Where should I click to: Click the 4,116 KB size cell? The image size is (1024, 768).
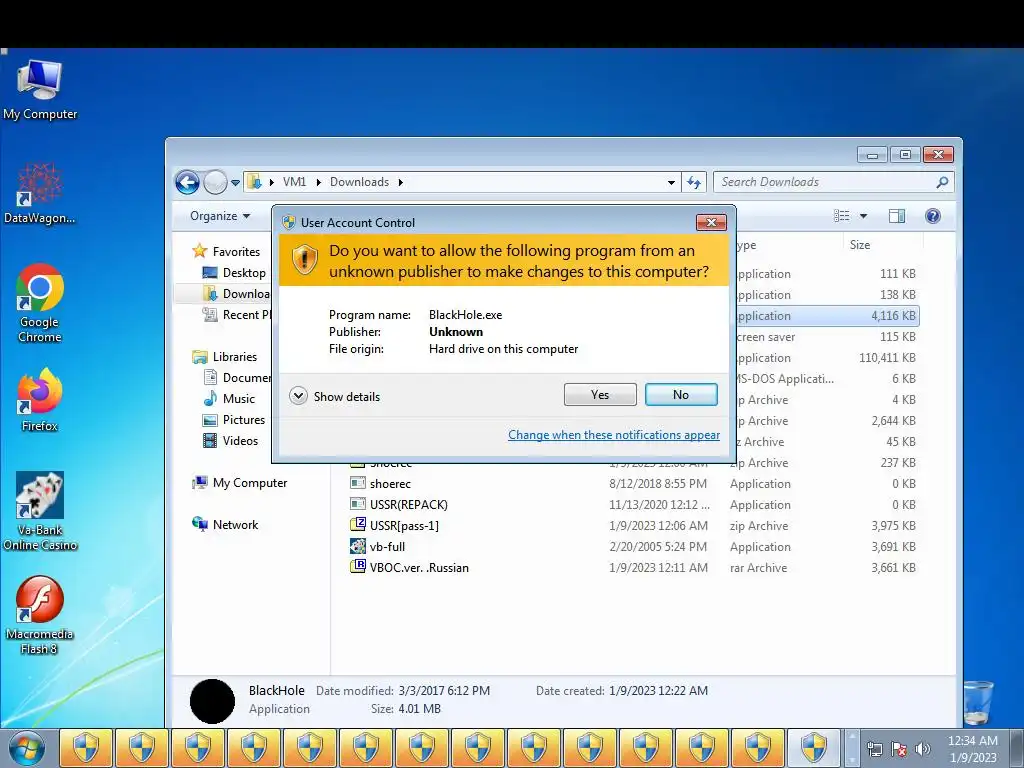click(x=893, y=315)
